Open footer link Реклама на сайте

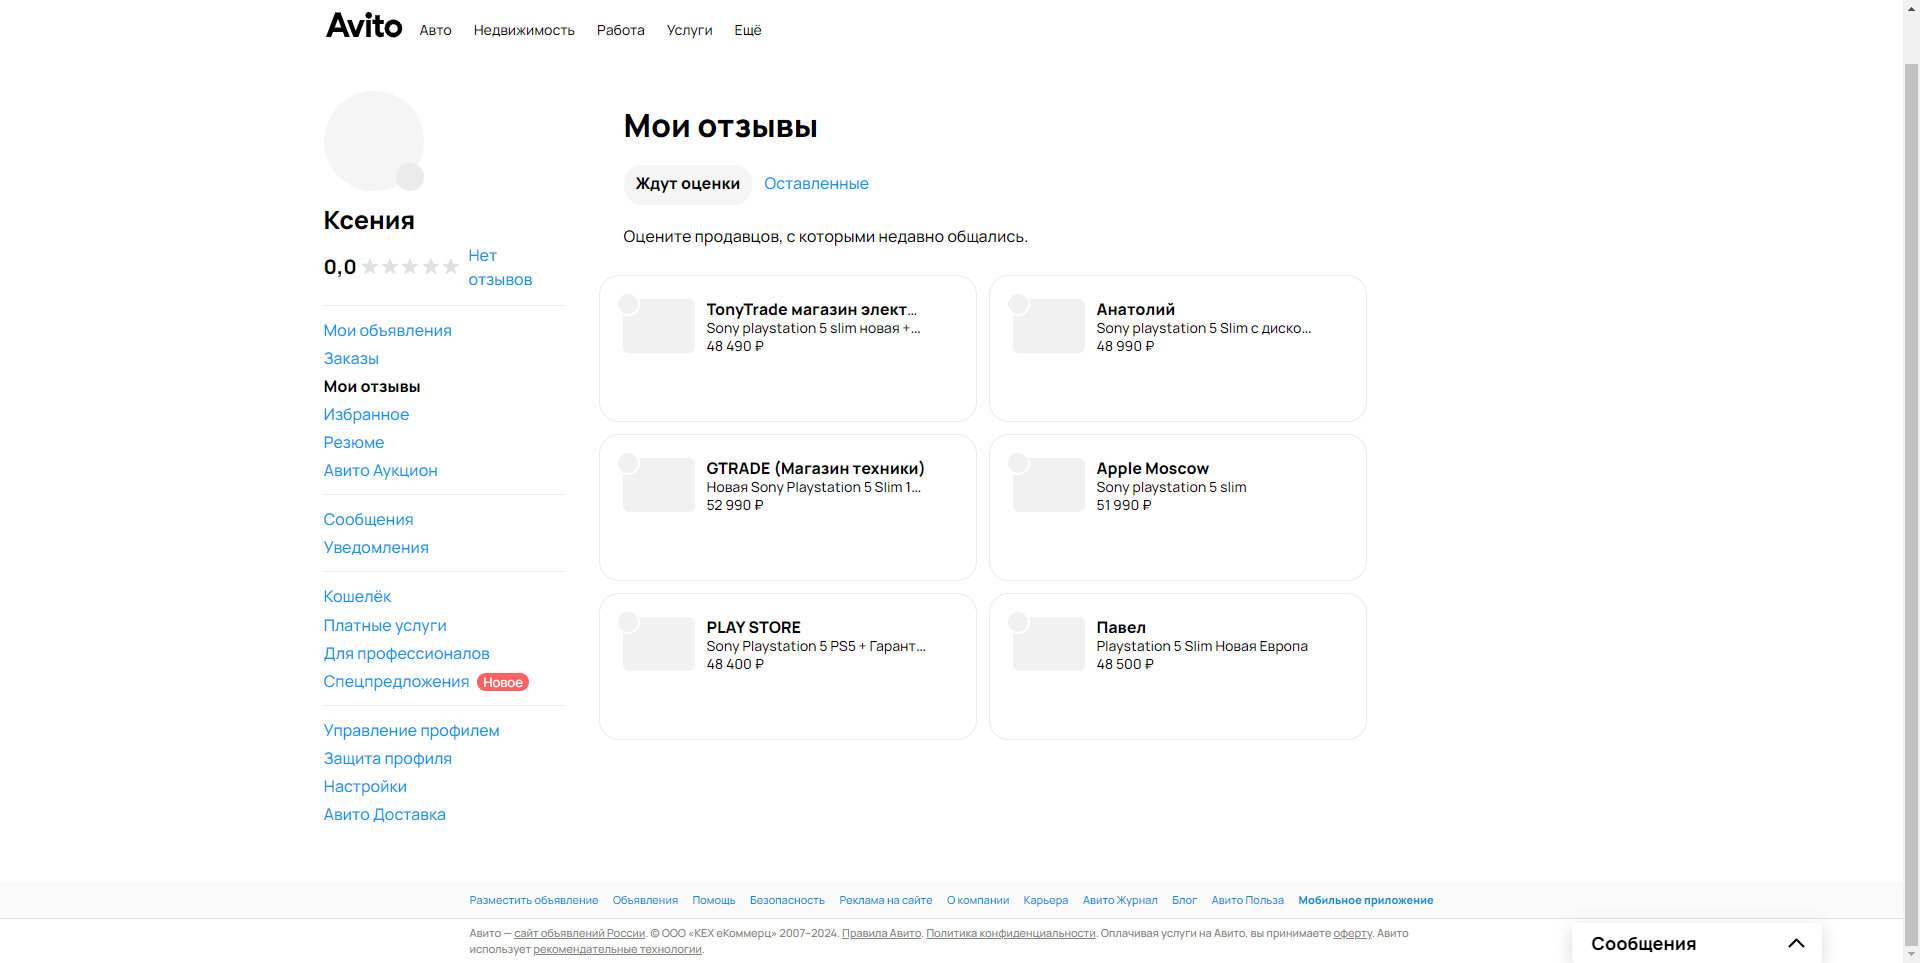pos(886,901)
